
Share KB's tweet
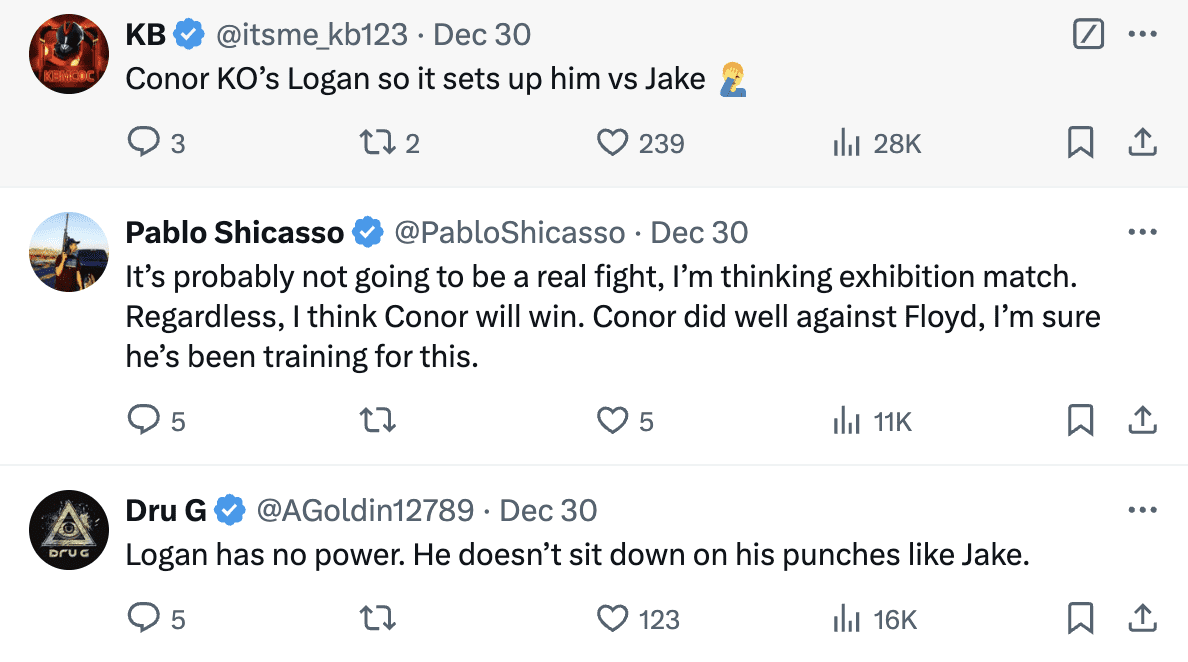1142,144
